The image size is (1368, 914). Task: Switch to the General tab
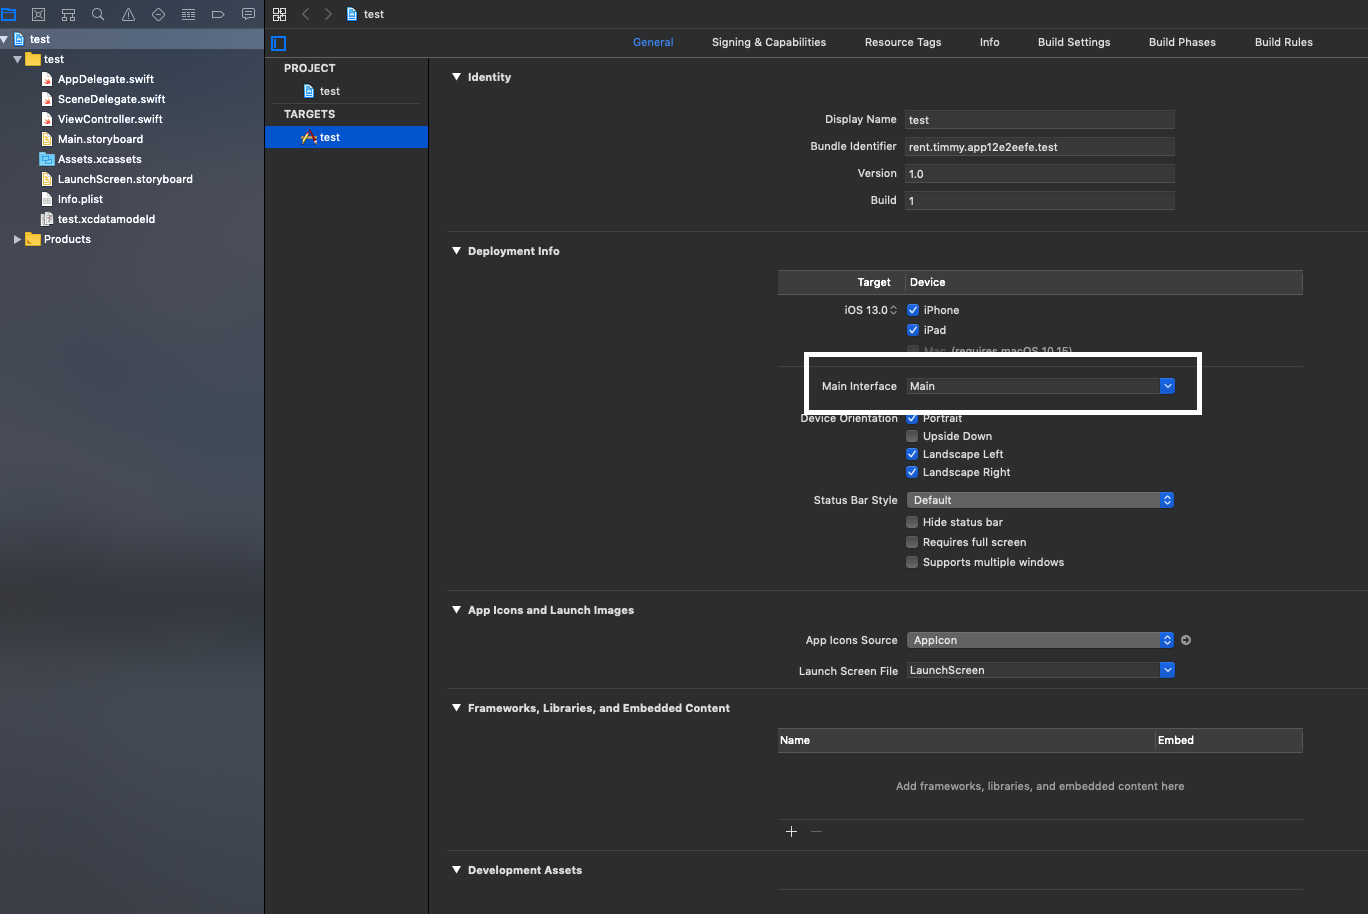[x=653, y=42]
